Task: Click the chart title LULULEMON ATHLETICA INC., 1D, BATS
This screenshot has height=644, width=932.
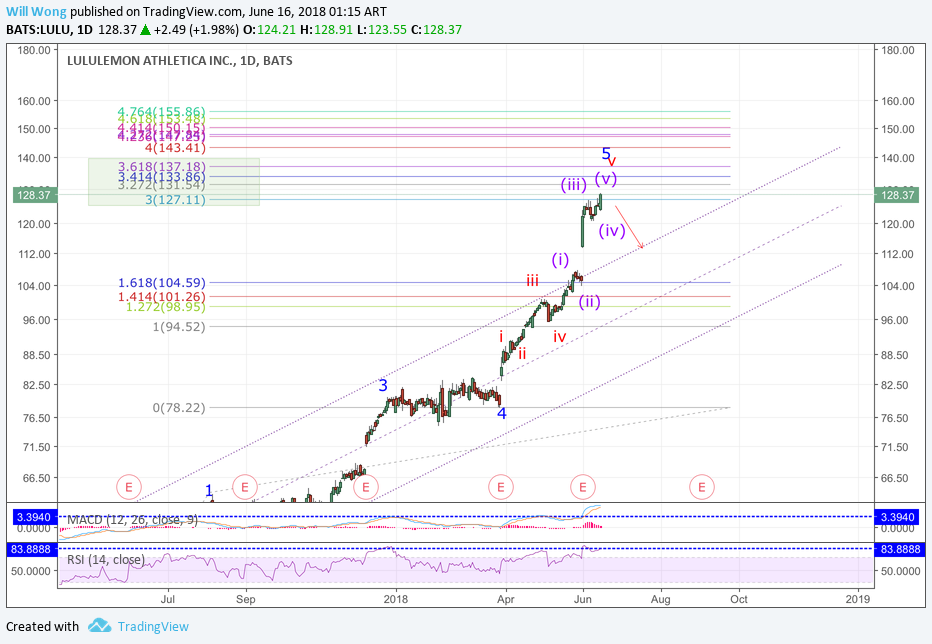Action: coord(180,61)
